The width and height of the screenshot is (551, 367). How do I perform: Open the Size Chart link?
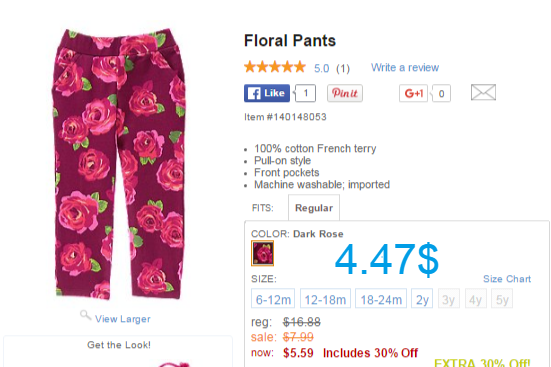pyautogui.click(x=507, y=279)
